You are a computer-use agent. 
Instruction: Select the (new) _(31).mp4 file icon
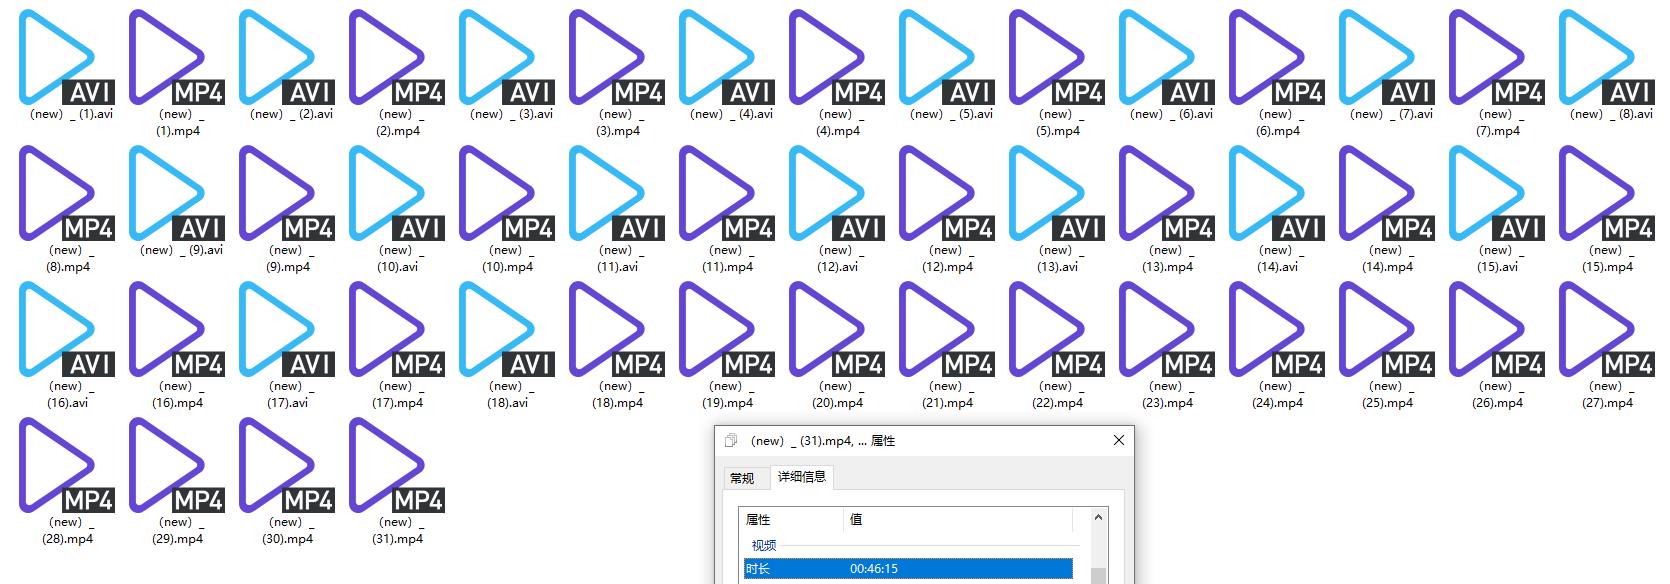click(396, 465)
